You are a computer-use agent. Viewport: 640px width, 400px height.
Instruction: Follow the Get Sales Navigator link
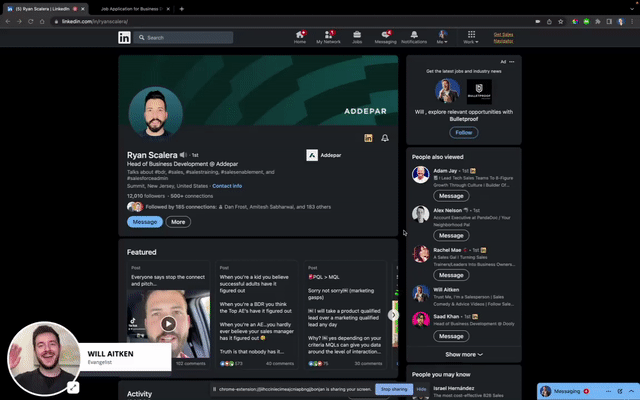[x=503, y=38]
